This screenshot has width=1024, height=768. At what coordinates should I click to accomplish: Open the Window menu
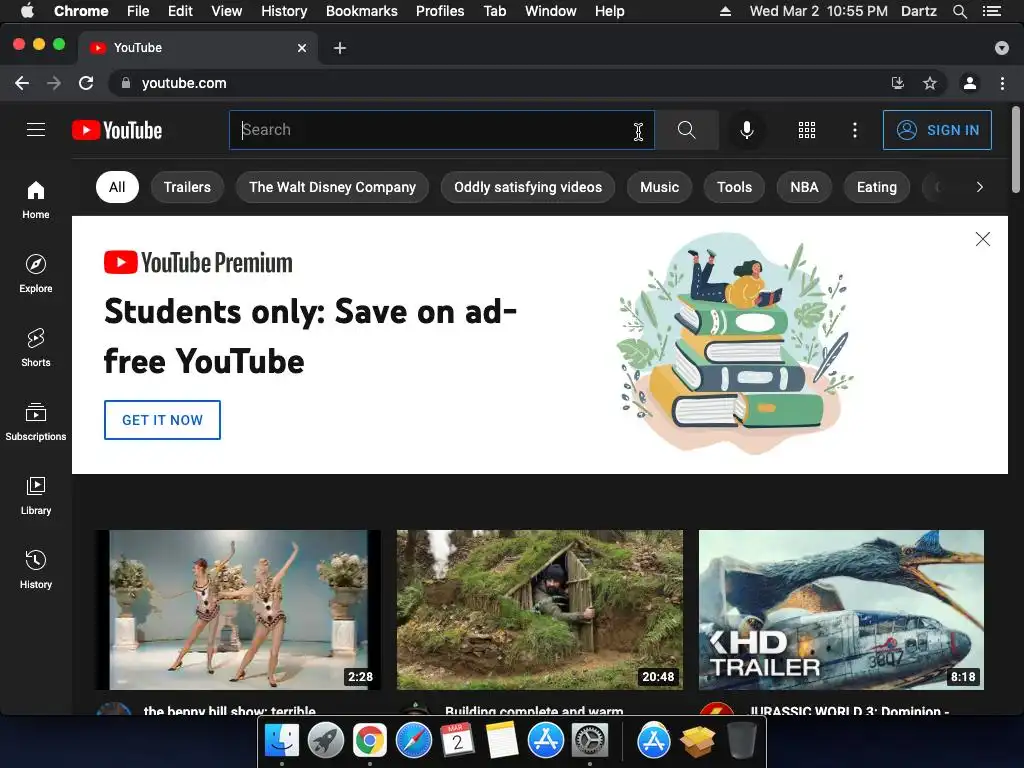tap(551, 11)
